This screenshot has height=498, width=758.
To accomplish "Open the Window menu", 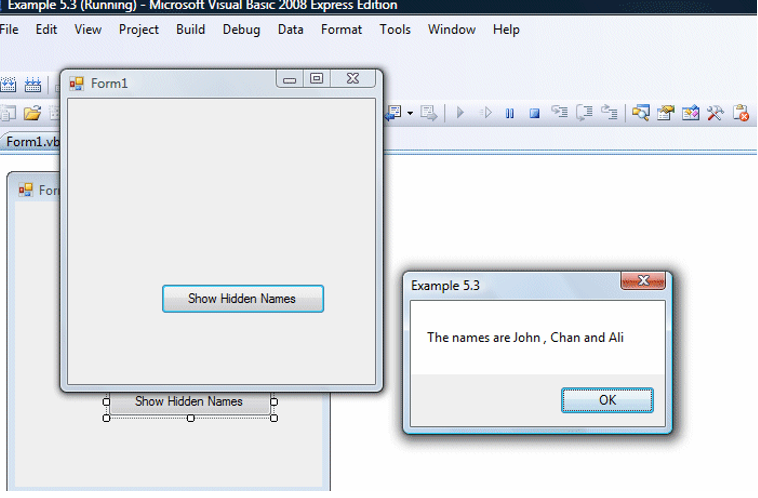I will (x=452, y=29).
